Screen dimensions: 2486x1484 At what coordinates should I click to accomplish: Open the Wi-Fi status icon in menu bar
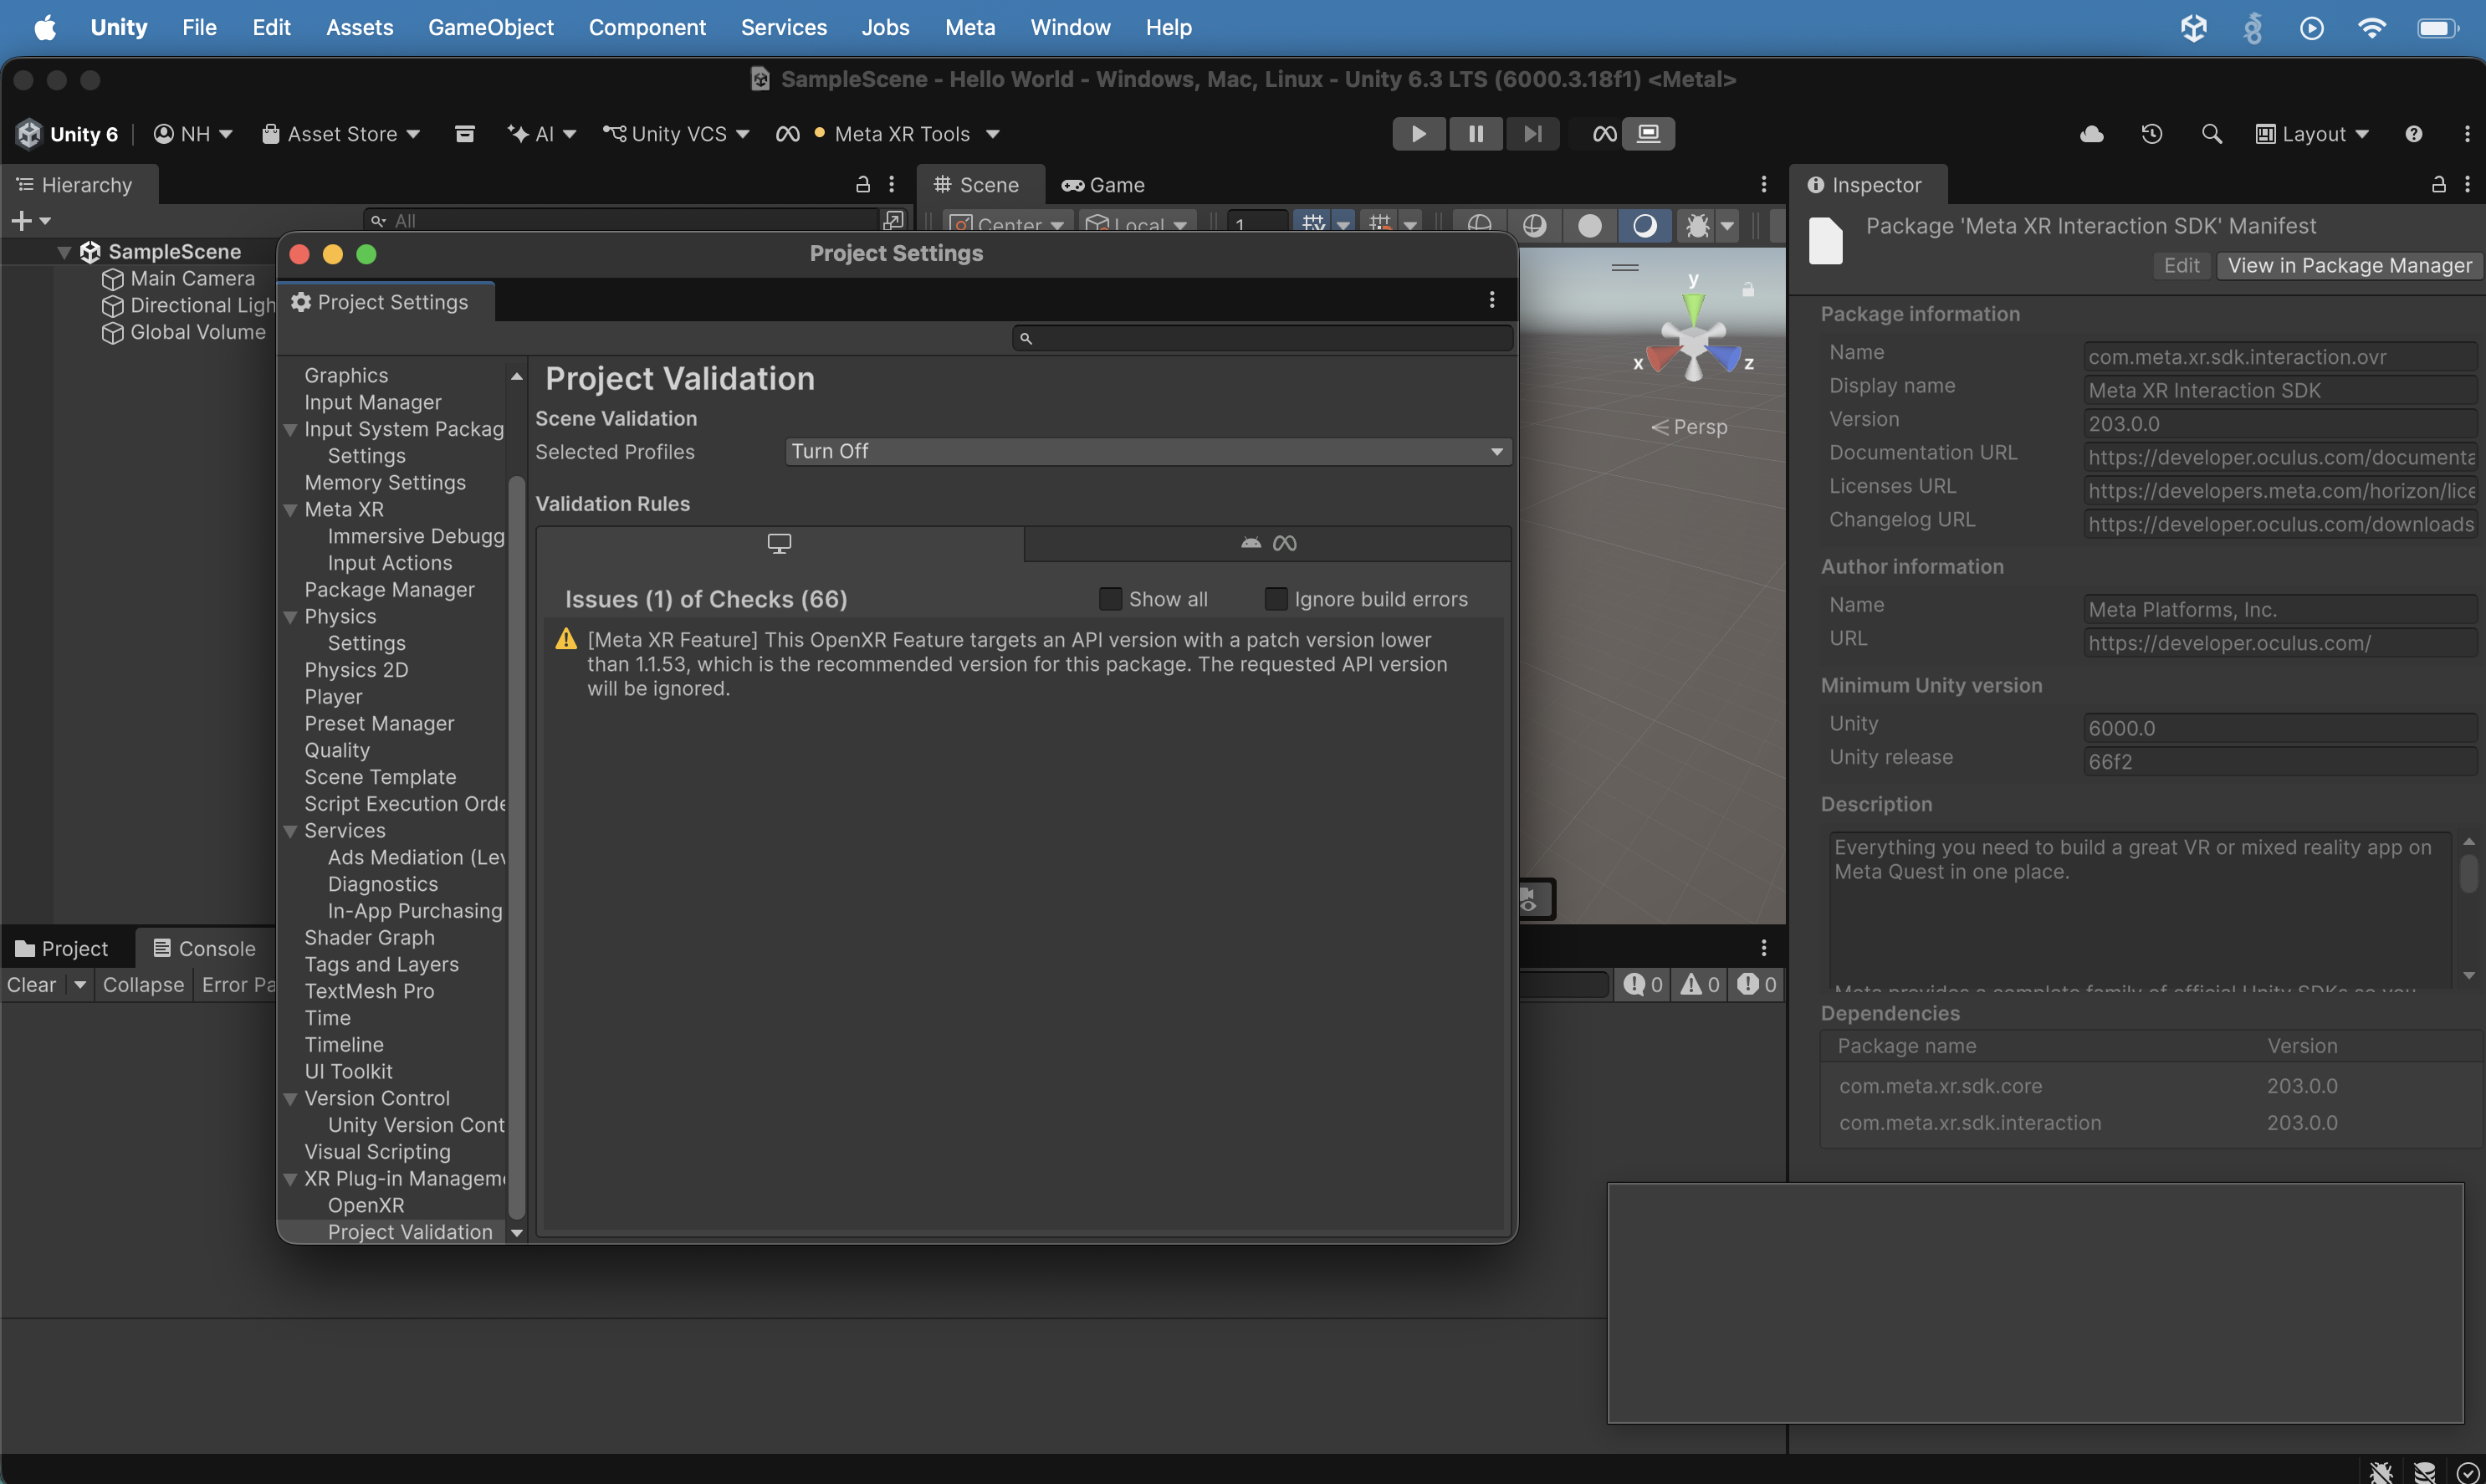2371,27
